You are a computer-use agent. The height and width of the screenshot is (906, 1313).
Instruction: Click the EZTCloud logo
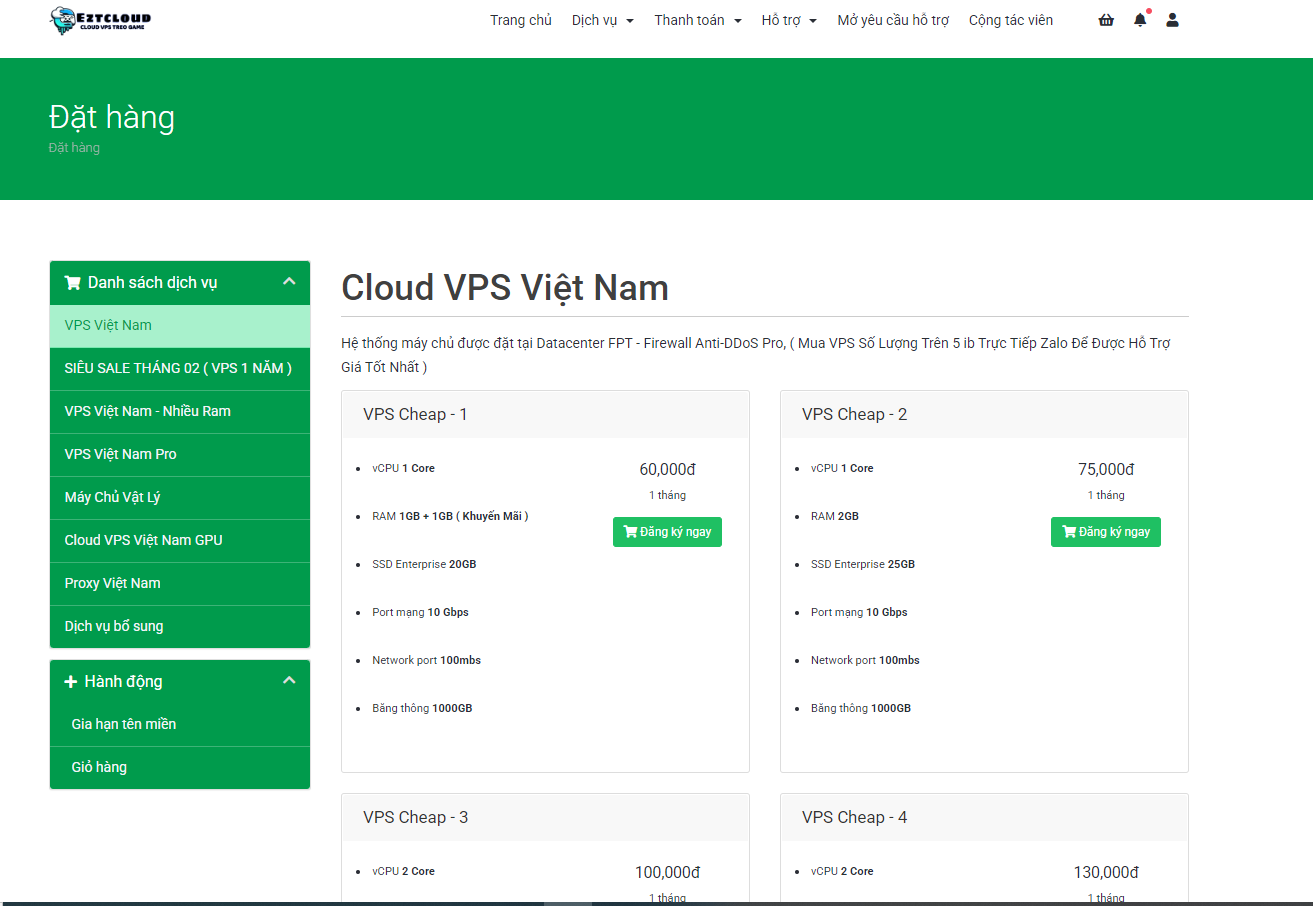point(101,20)
